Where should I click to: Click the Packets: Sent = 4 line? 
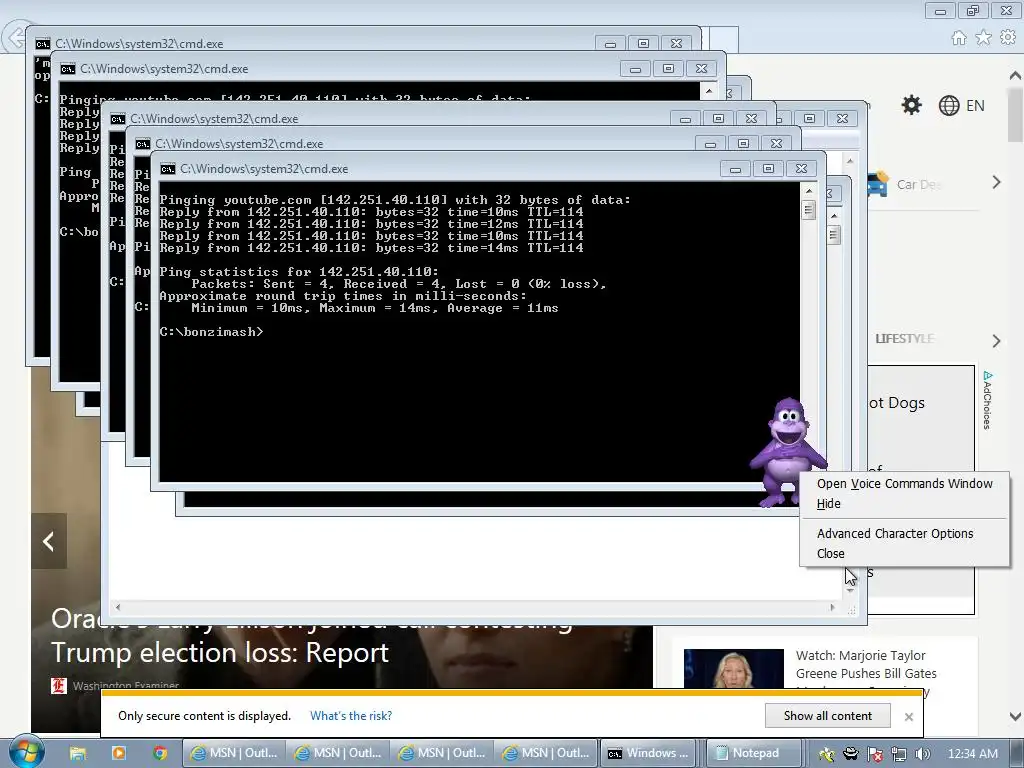point(398,284)
